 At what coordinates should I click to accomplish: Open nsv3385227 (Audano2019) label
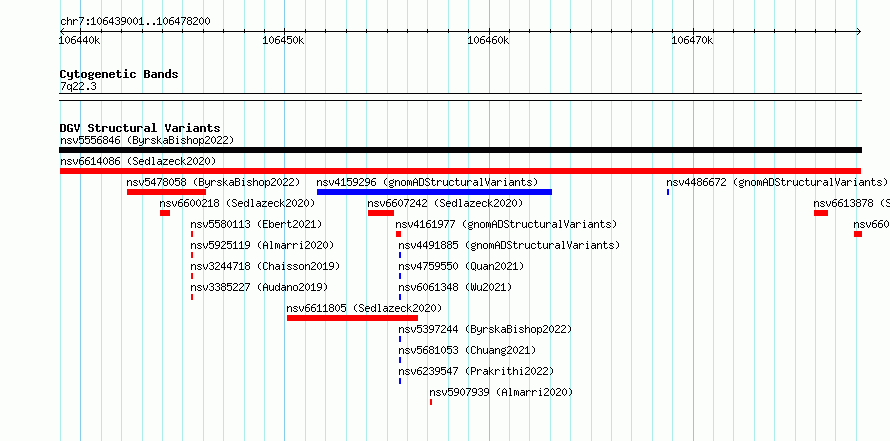coord(259,287)
